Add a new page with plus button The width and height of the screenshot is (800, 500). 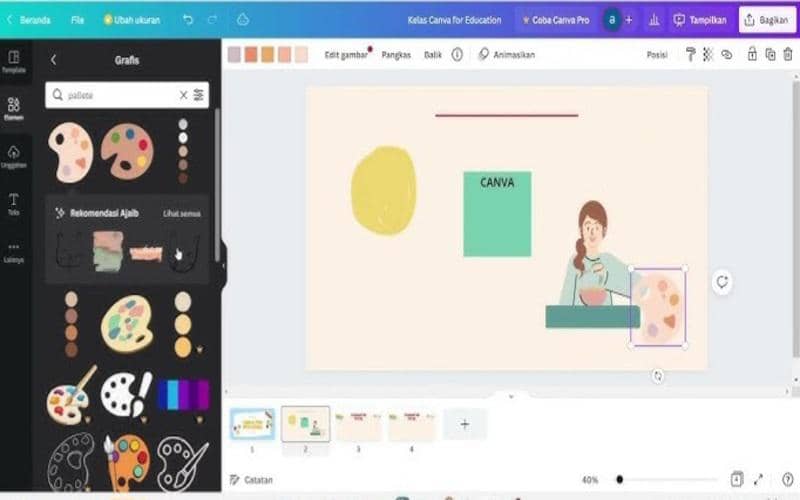465,424
